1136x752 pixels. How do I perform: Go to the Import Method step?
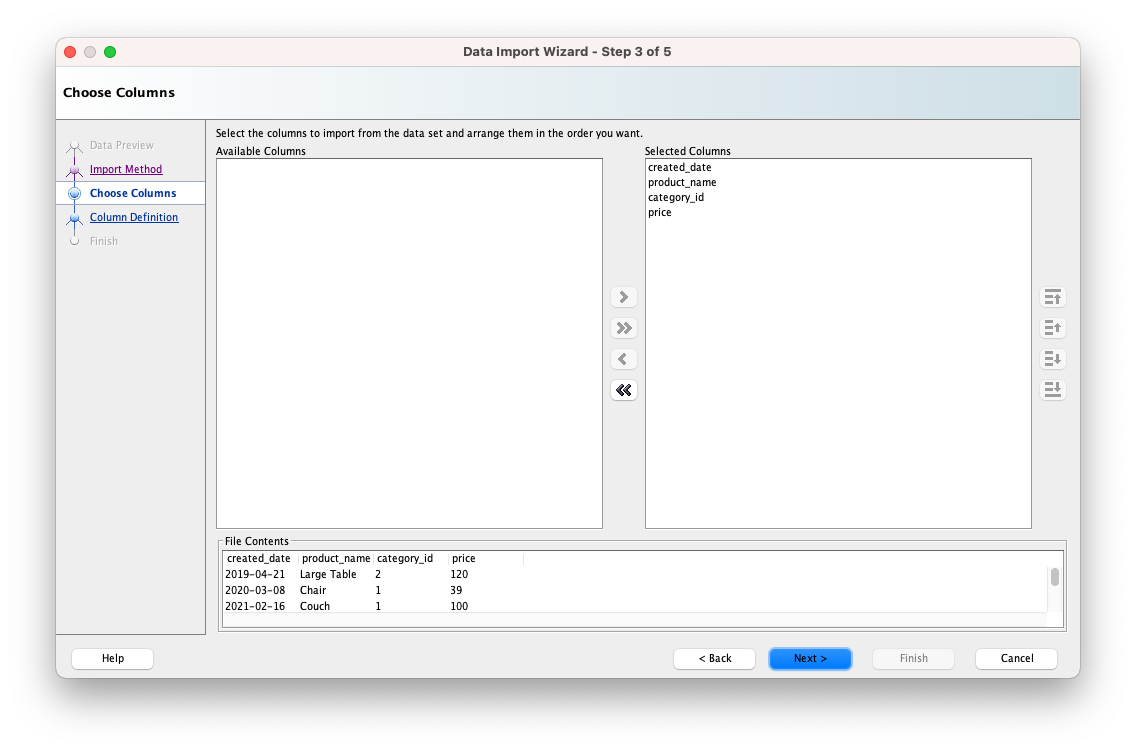[126, 169]
